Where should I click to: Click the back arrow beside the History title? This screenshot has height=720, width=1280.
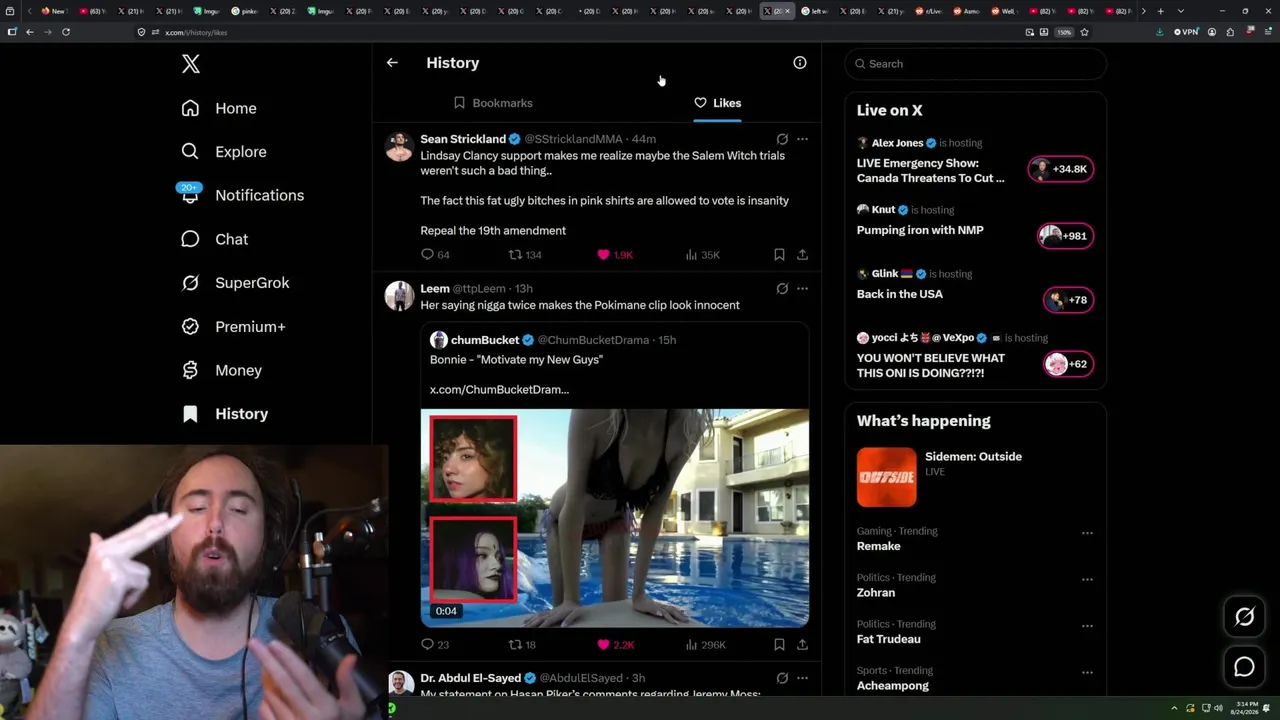[x=392, y=63]
